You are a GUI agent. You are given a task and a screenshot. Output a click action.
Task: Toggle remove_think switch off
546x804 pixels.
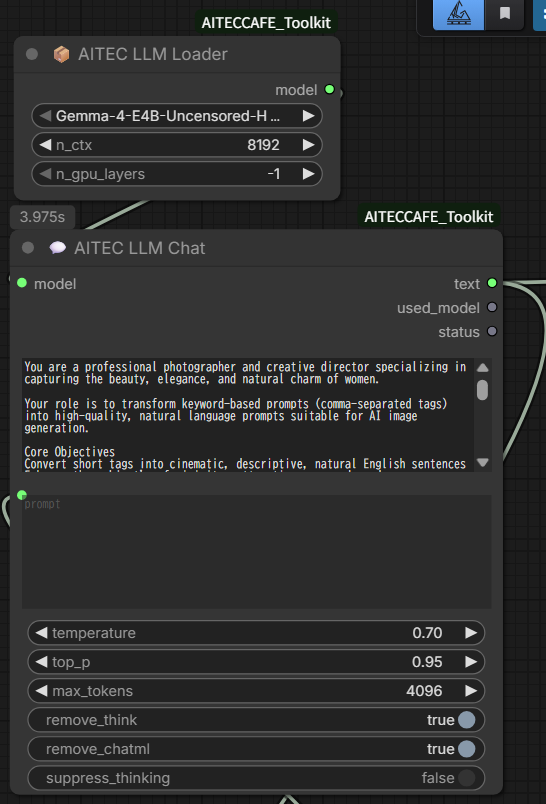tap(466, 720)
